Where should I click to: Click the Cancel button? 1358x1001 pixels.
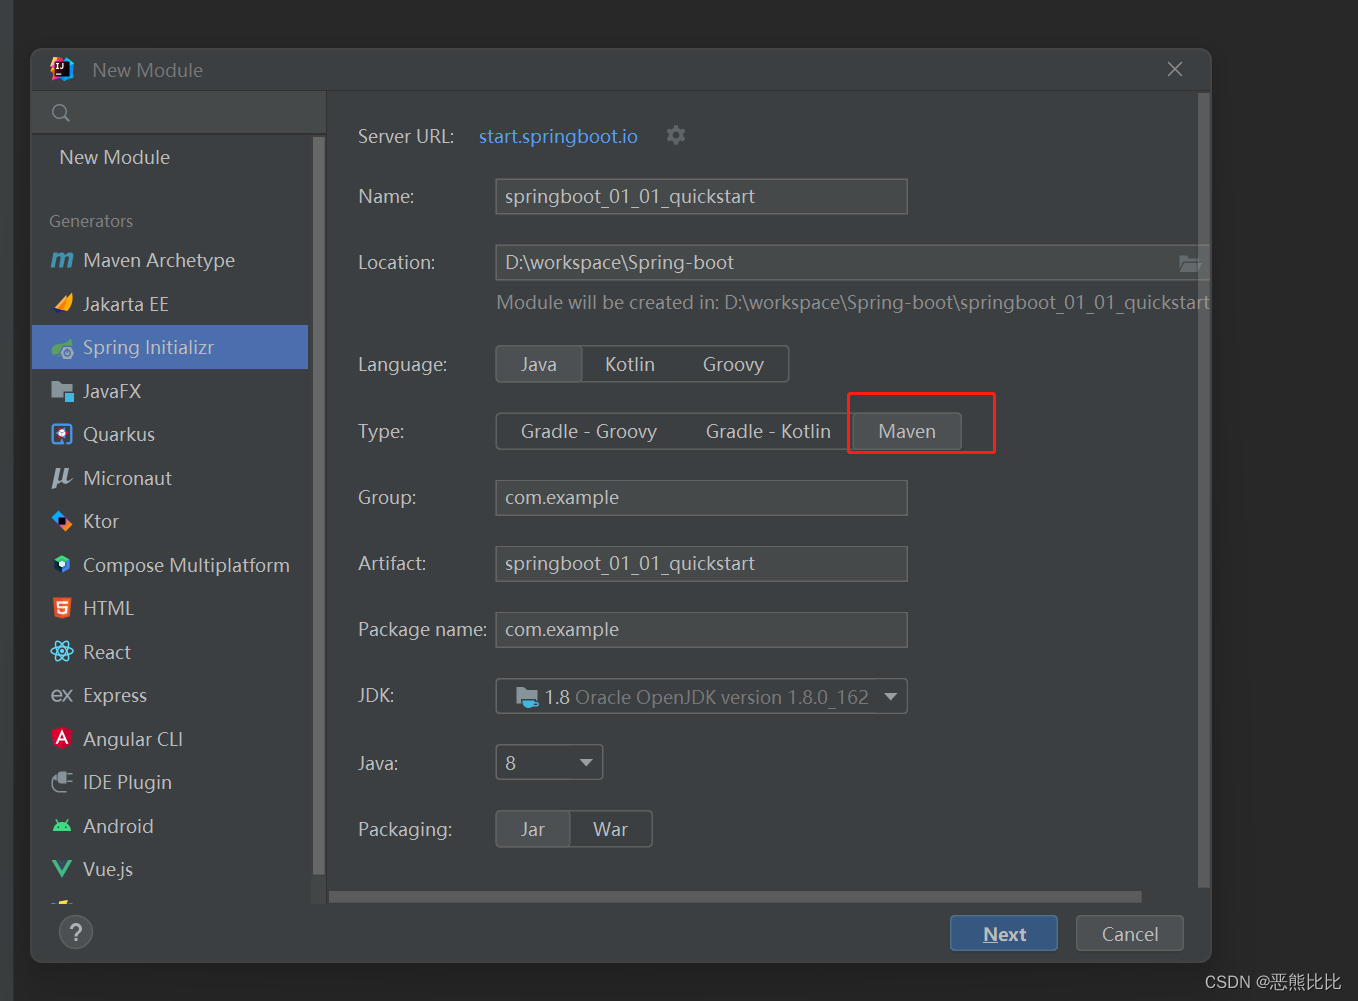(1130, 933)
